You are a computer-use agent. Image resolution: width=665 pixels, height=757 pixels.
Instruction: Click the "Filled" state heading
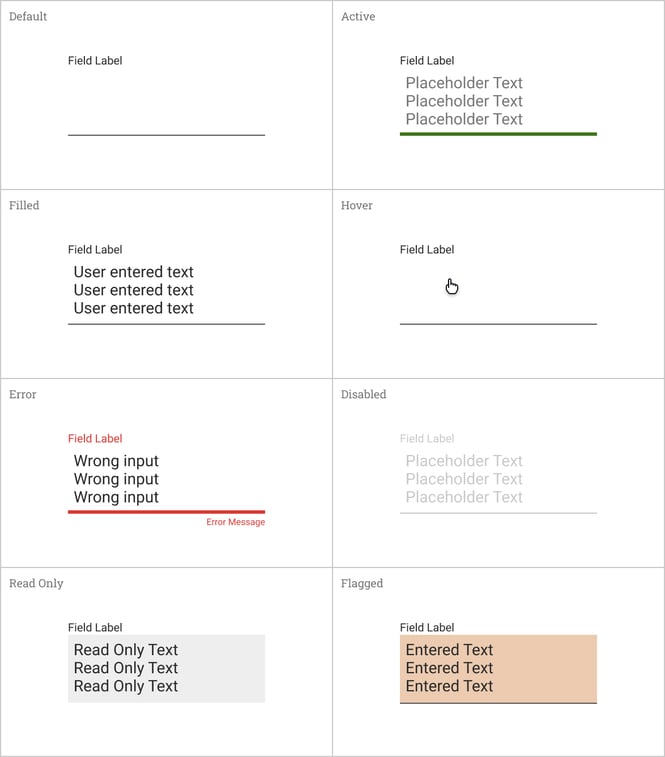point(24,206)
